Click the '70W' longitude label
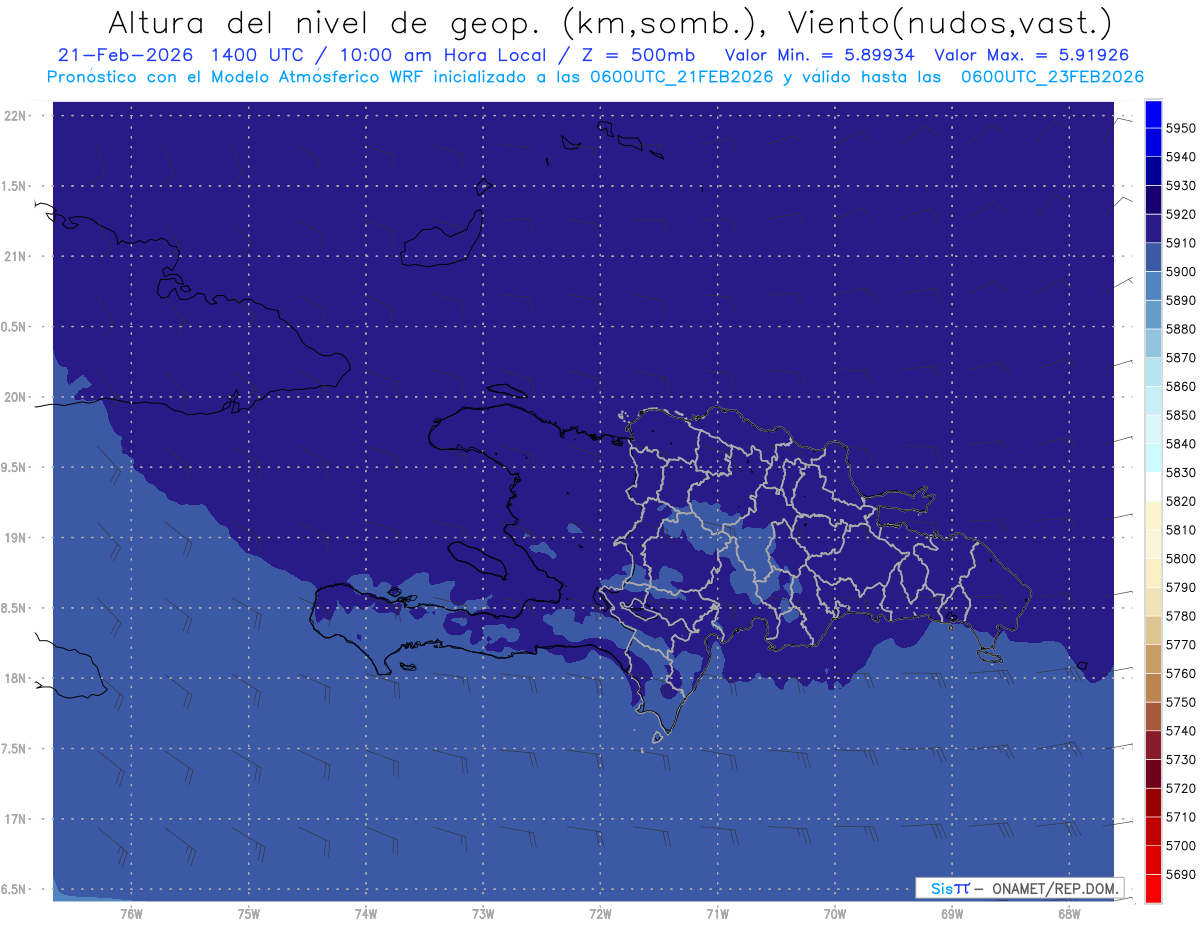This screenshot has width=1200, height=927. pos(835,914)
